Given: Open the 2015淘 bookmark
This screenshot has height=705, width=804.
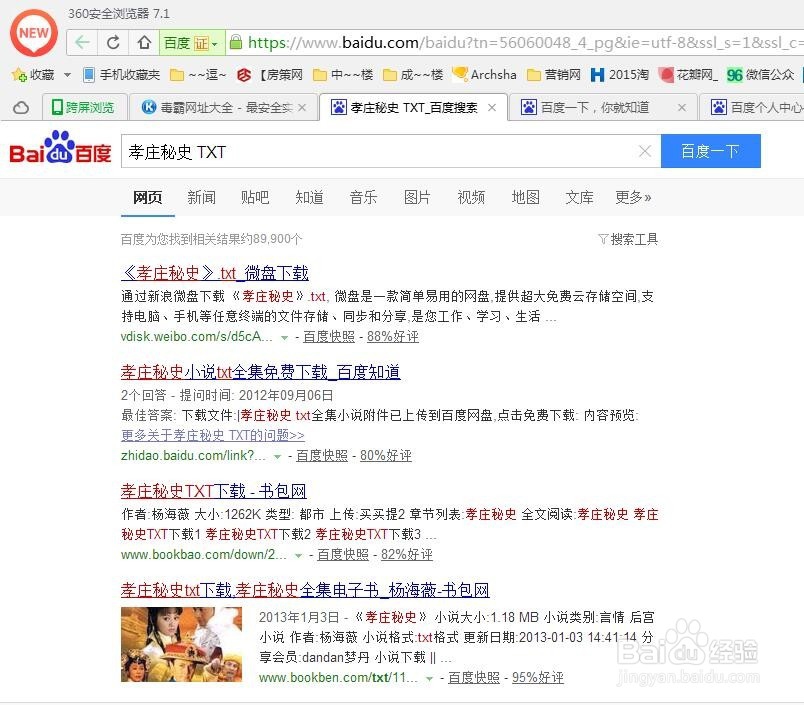Looking at the screenshot, I should click(x=619, y=75).
